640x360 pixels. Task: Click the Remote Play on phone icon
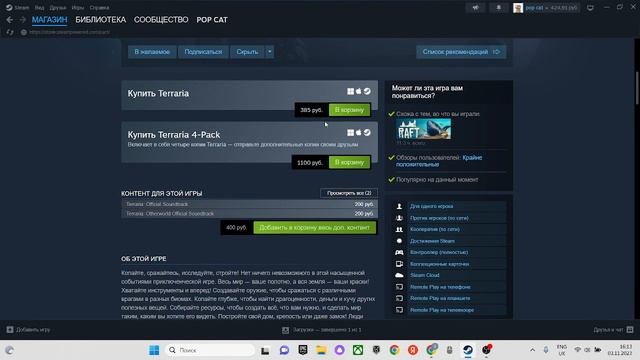tap(399, 287)
